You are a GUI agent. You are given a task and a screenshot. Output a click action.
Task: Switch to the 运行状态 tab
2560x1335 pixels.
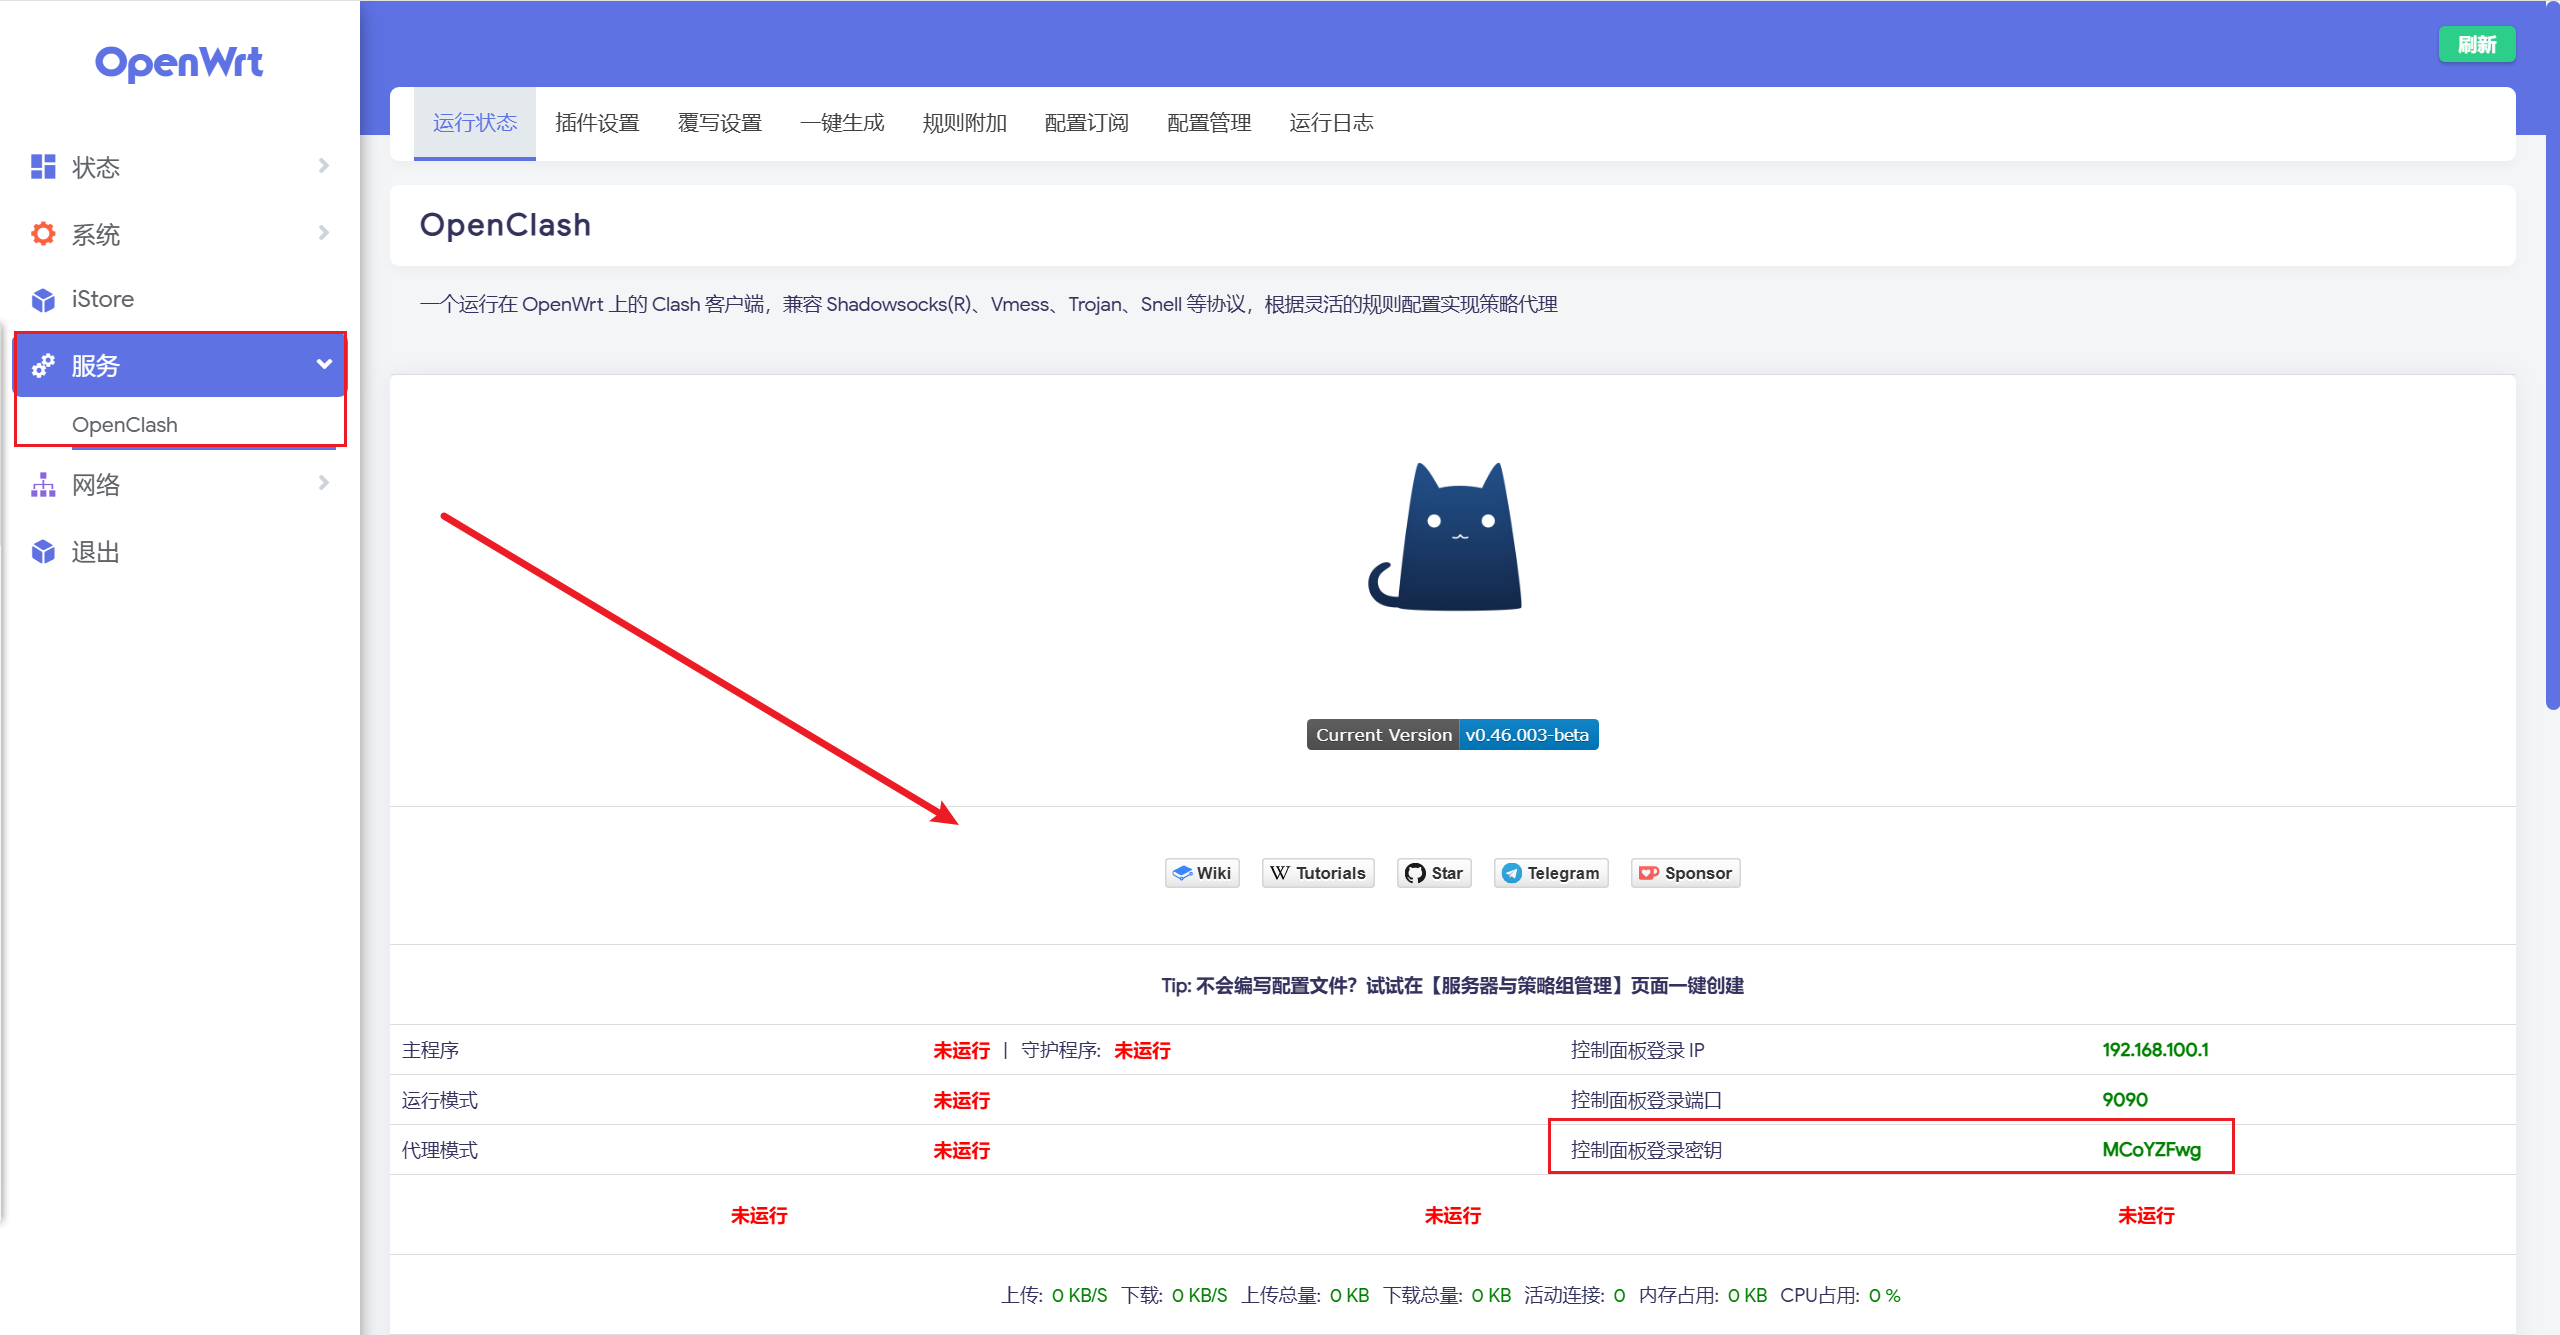coord(475,123)
